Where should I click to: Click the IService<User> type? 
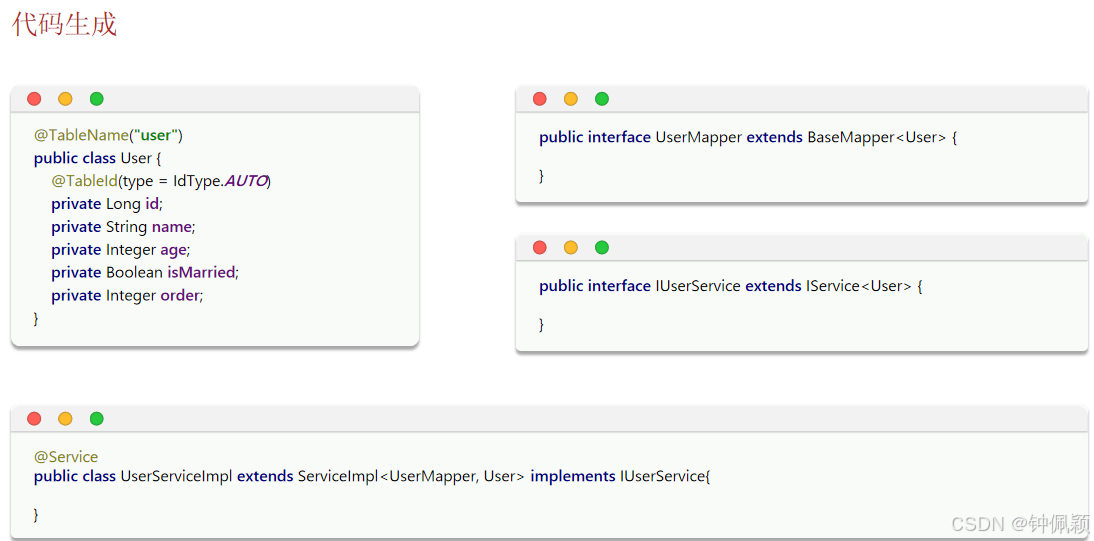[x=859, y=286]
